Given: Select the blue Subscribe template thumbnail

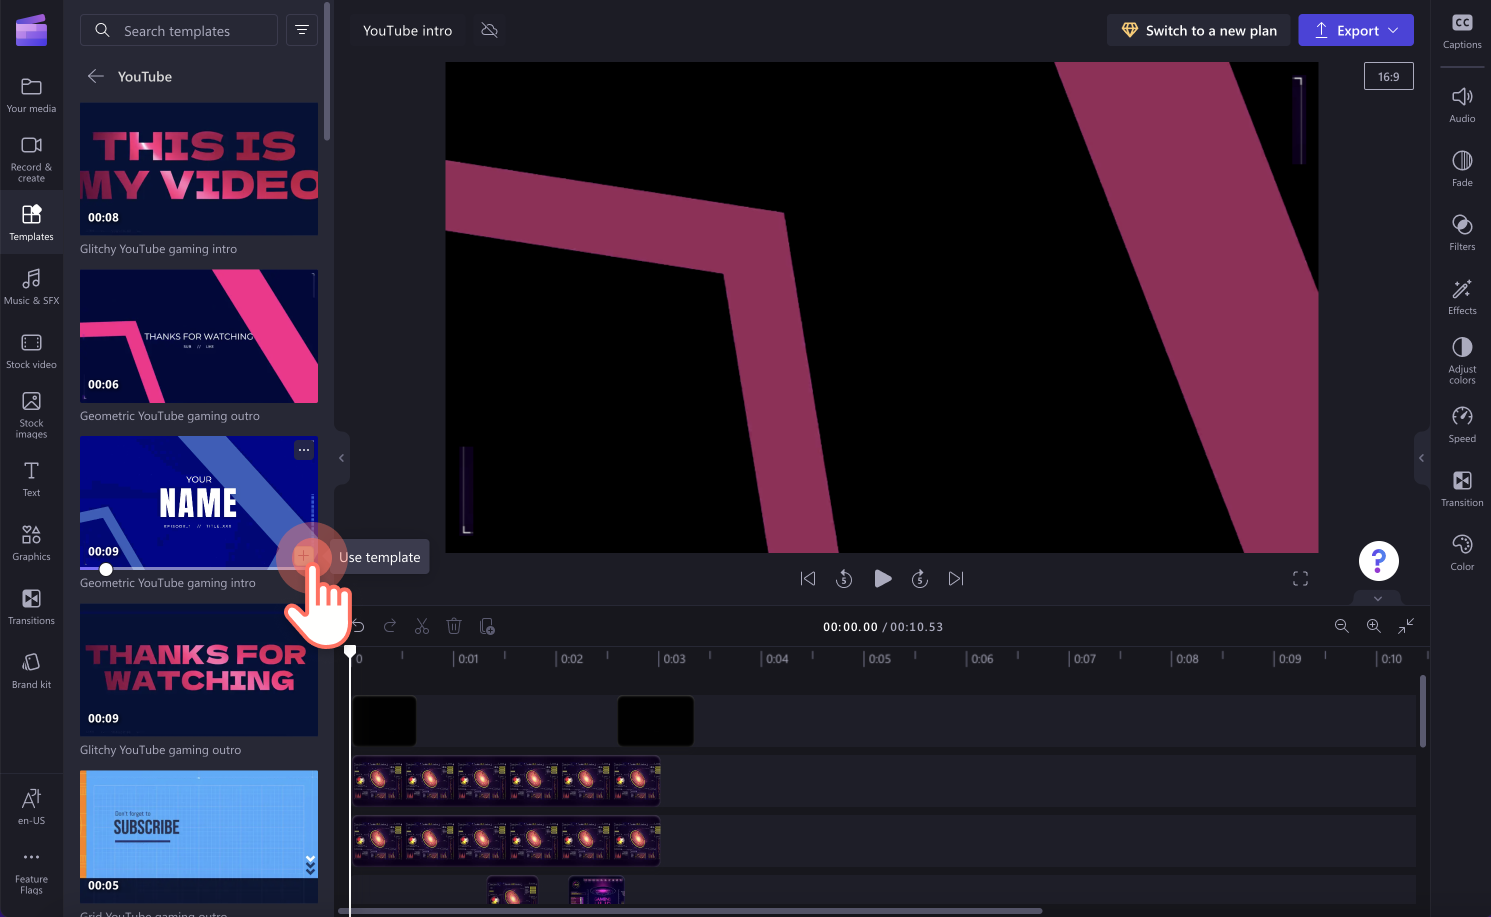Looking at the screenshot, I should (x=199, y=836).
